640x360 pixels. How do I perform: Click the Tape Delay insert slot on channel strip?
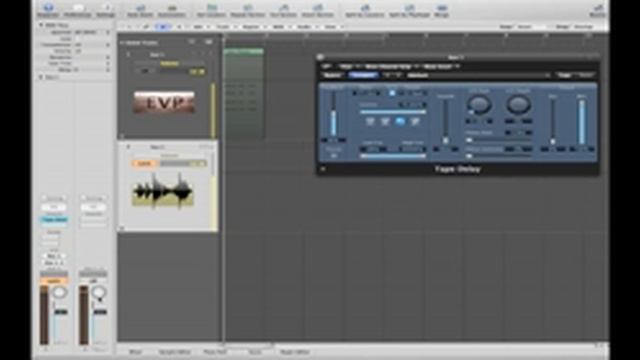tap(54, 220)
